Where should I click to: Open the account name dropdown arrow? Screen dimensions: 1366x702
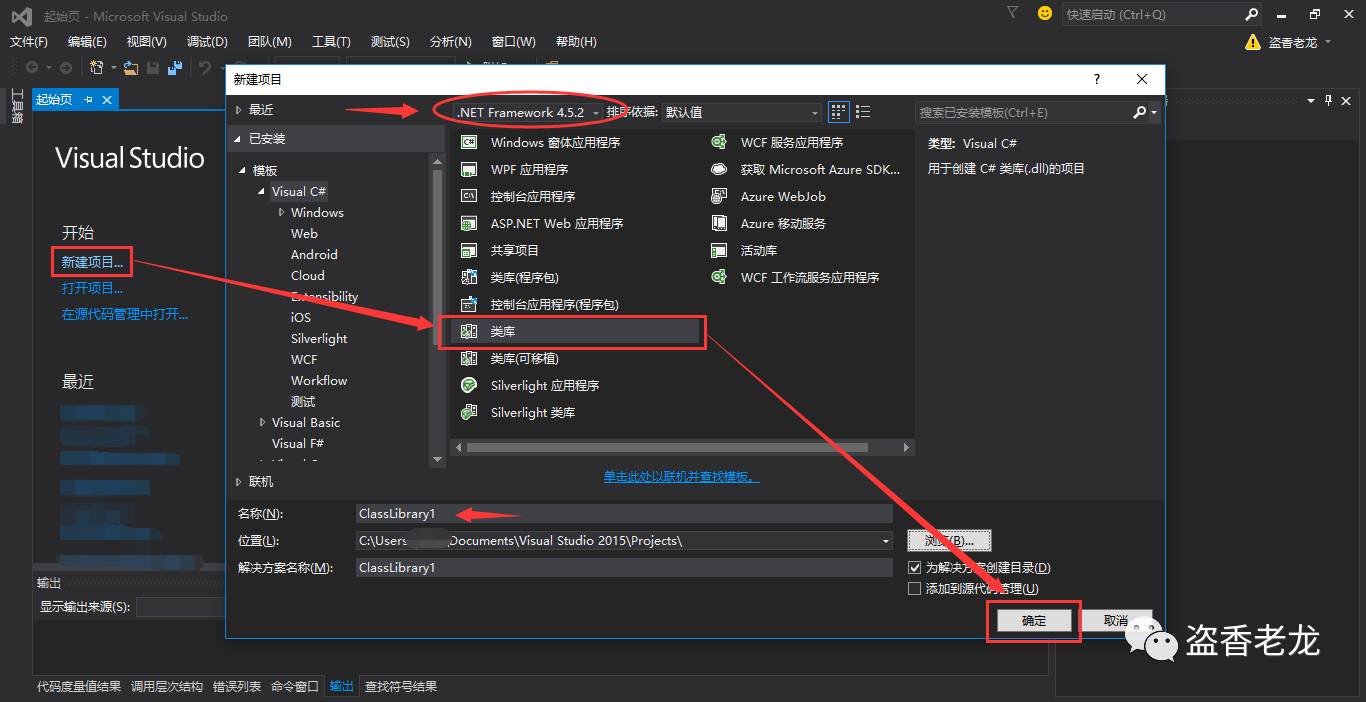point(1328,42)
